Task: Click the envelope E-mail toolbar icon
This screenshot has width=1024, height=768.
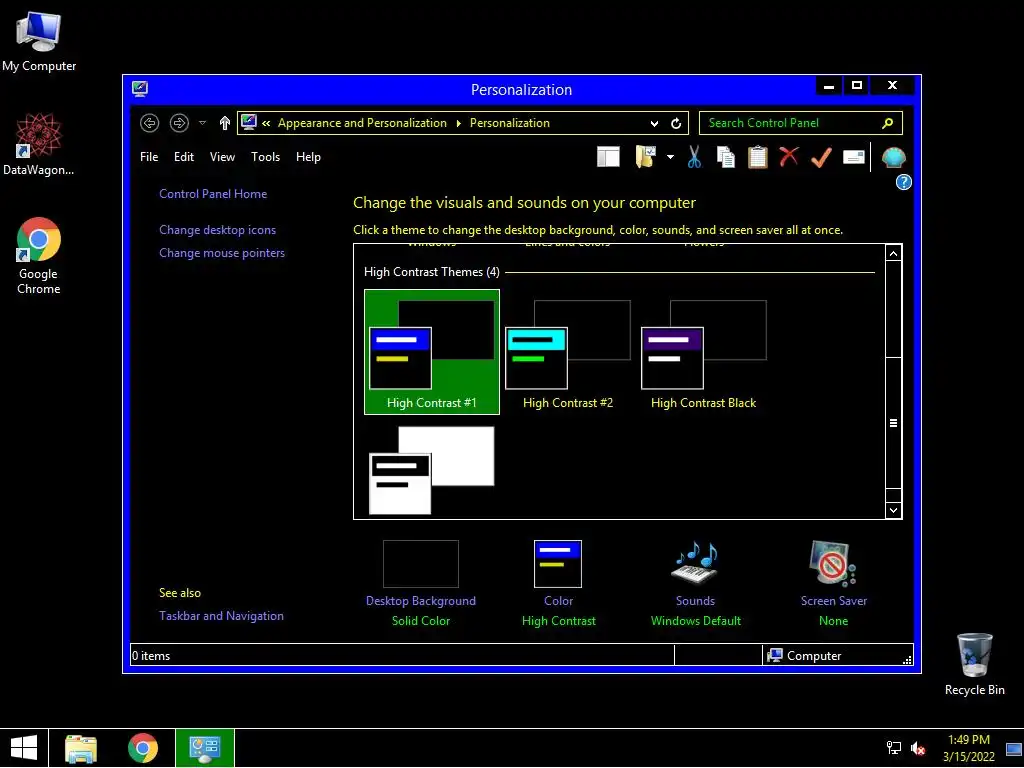Action: [x=854, y=157]
